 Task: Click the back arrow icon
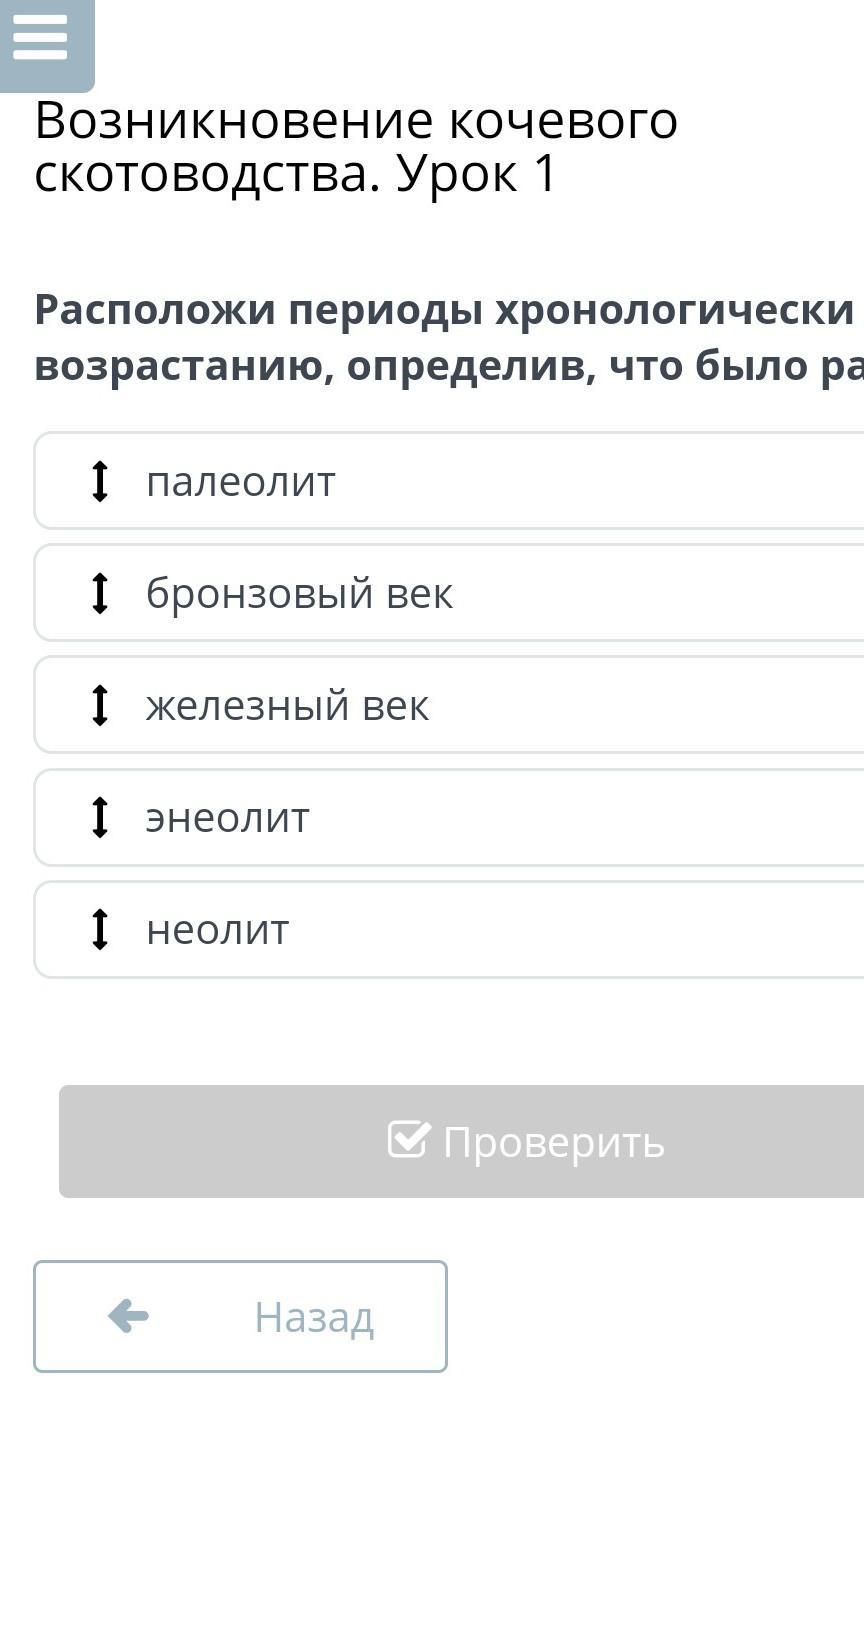point(128,1316)
